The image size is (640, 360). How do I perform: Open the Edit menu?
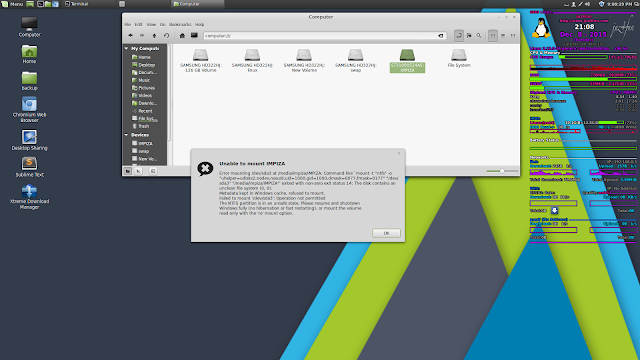click(x=139, y=24)
